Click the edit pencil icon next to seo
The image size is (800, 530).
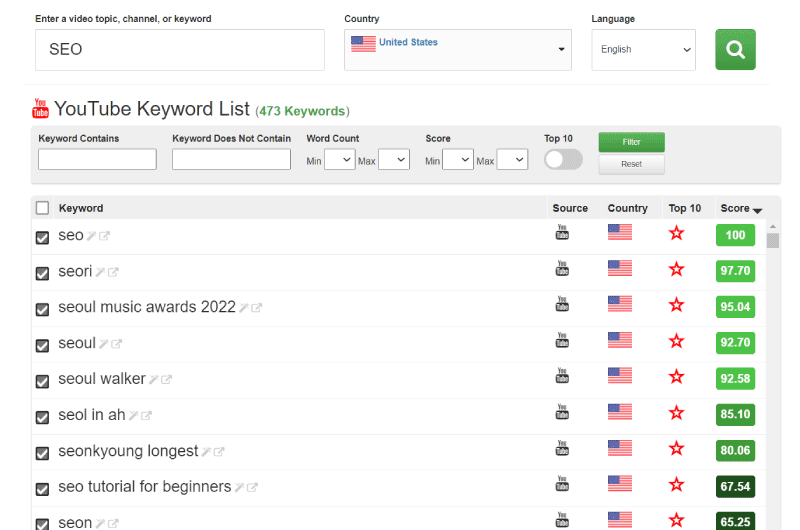coord(91,236)
